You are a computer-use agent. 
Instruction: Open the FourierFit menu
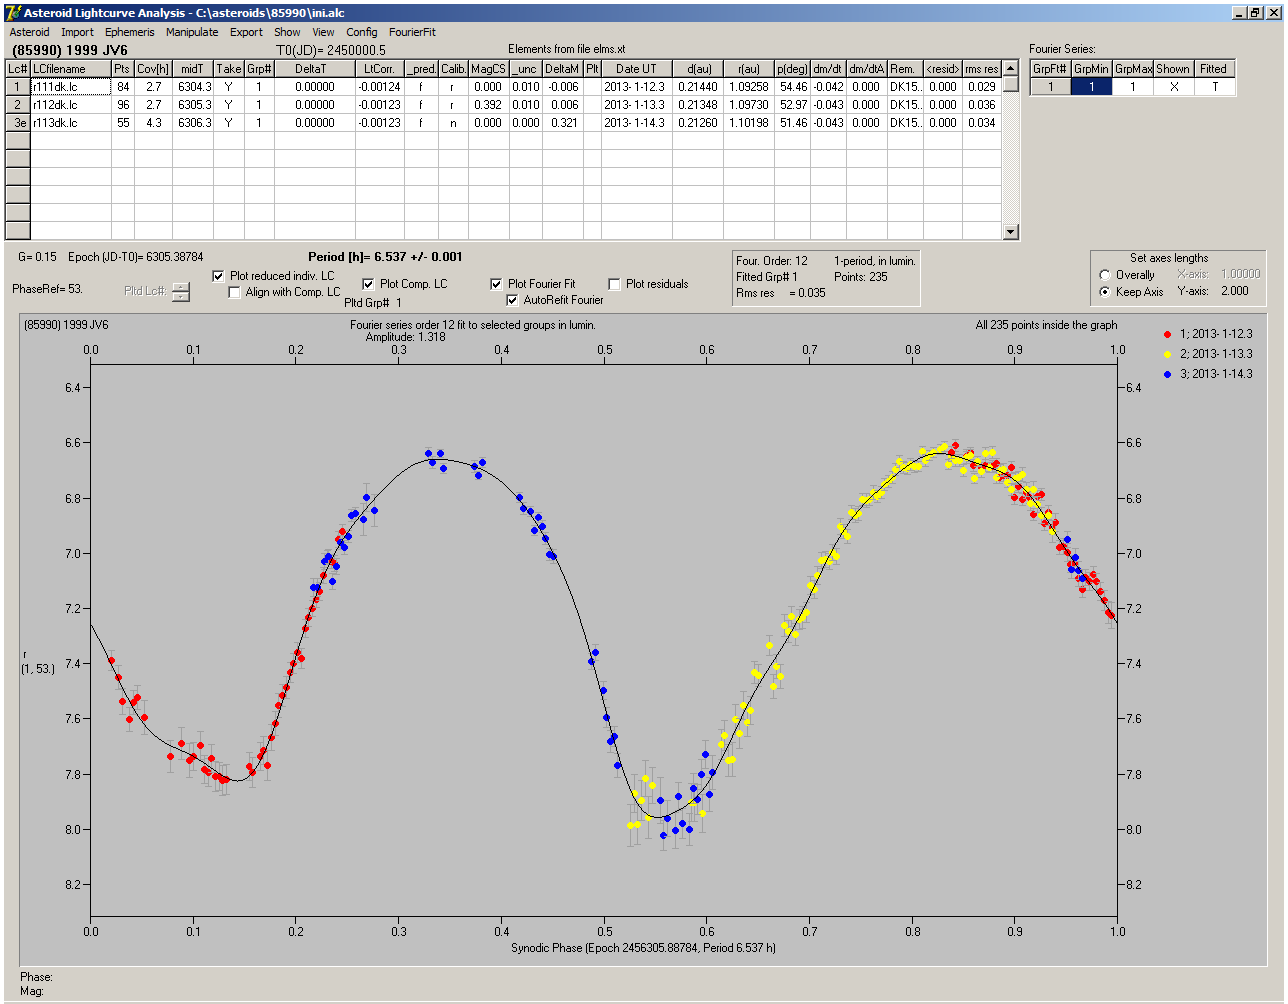(x=412, y=32)
